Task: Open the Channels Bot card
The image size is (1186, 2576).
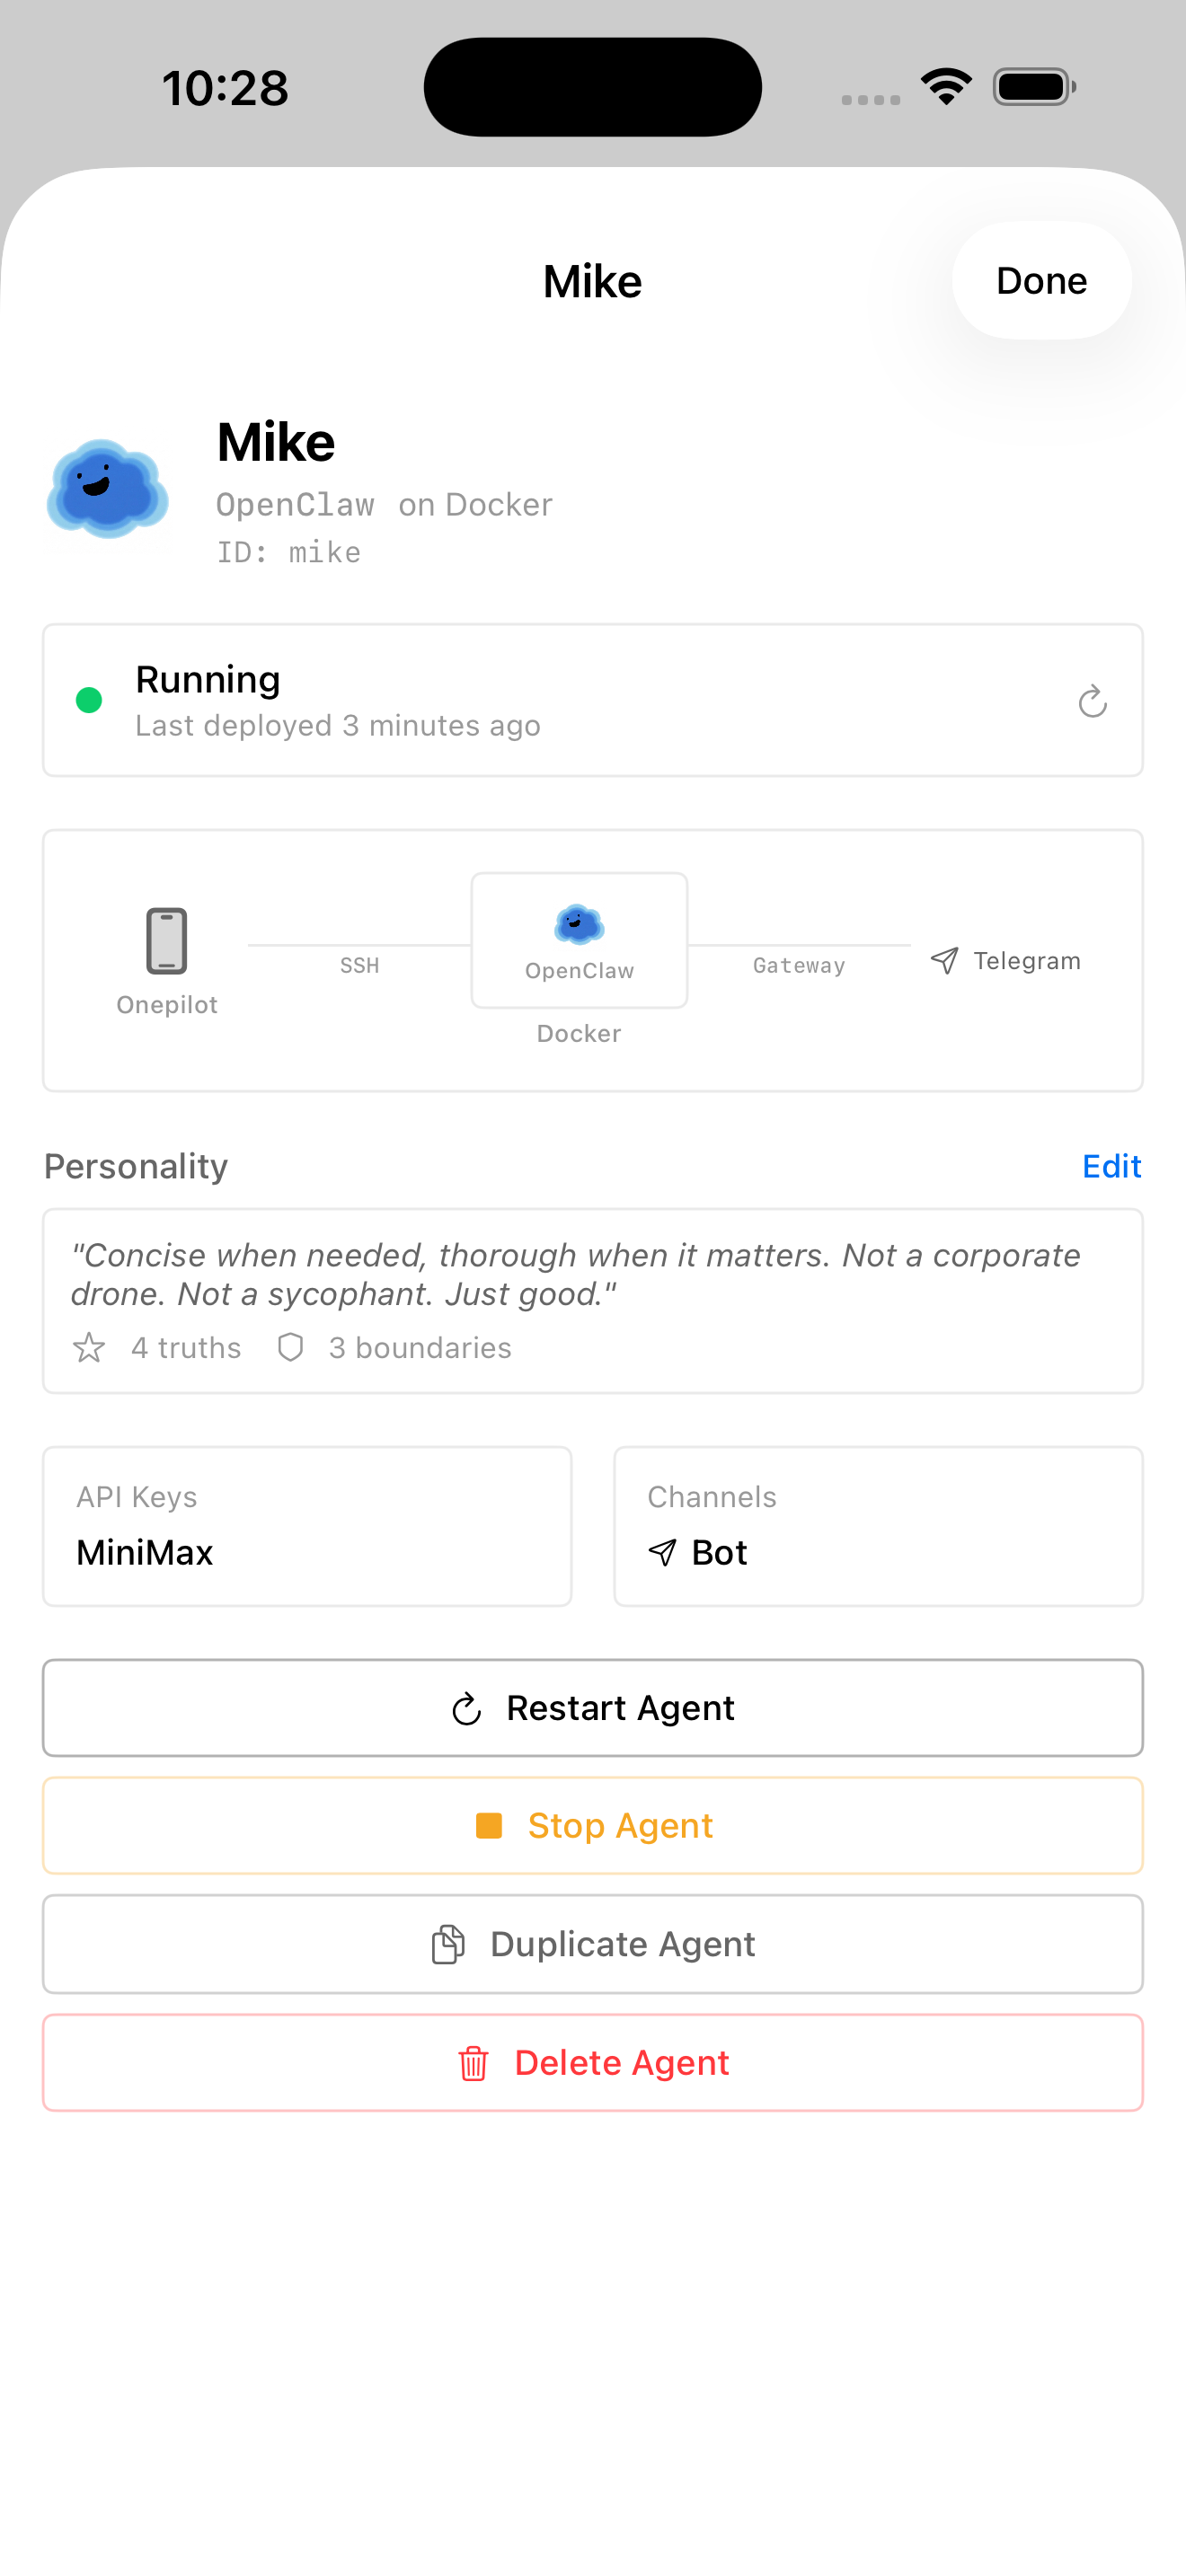Action: pos(878,1526)
